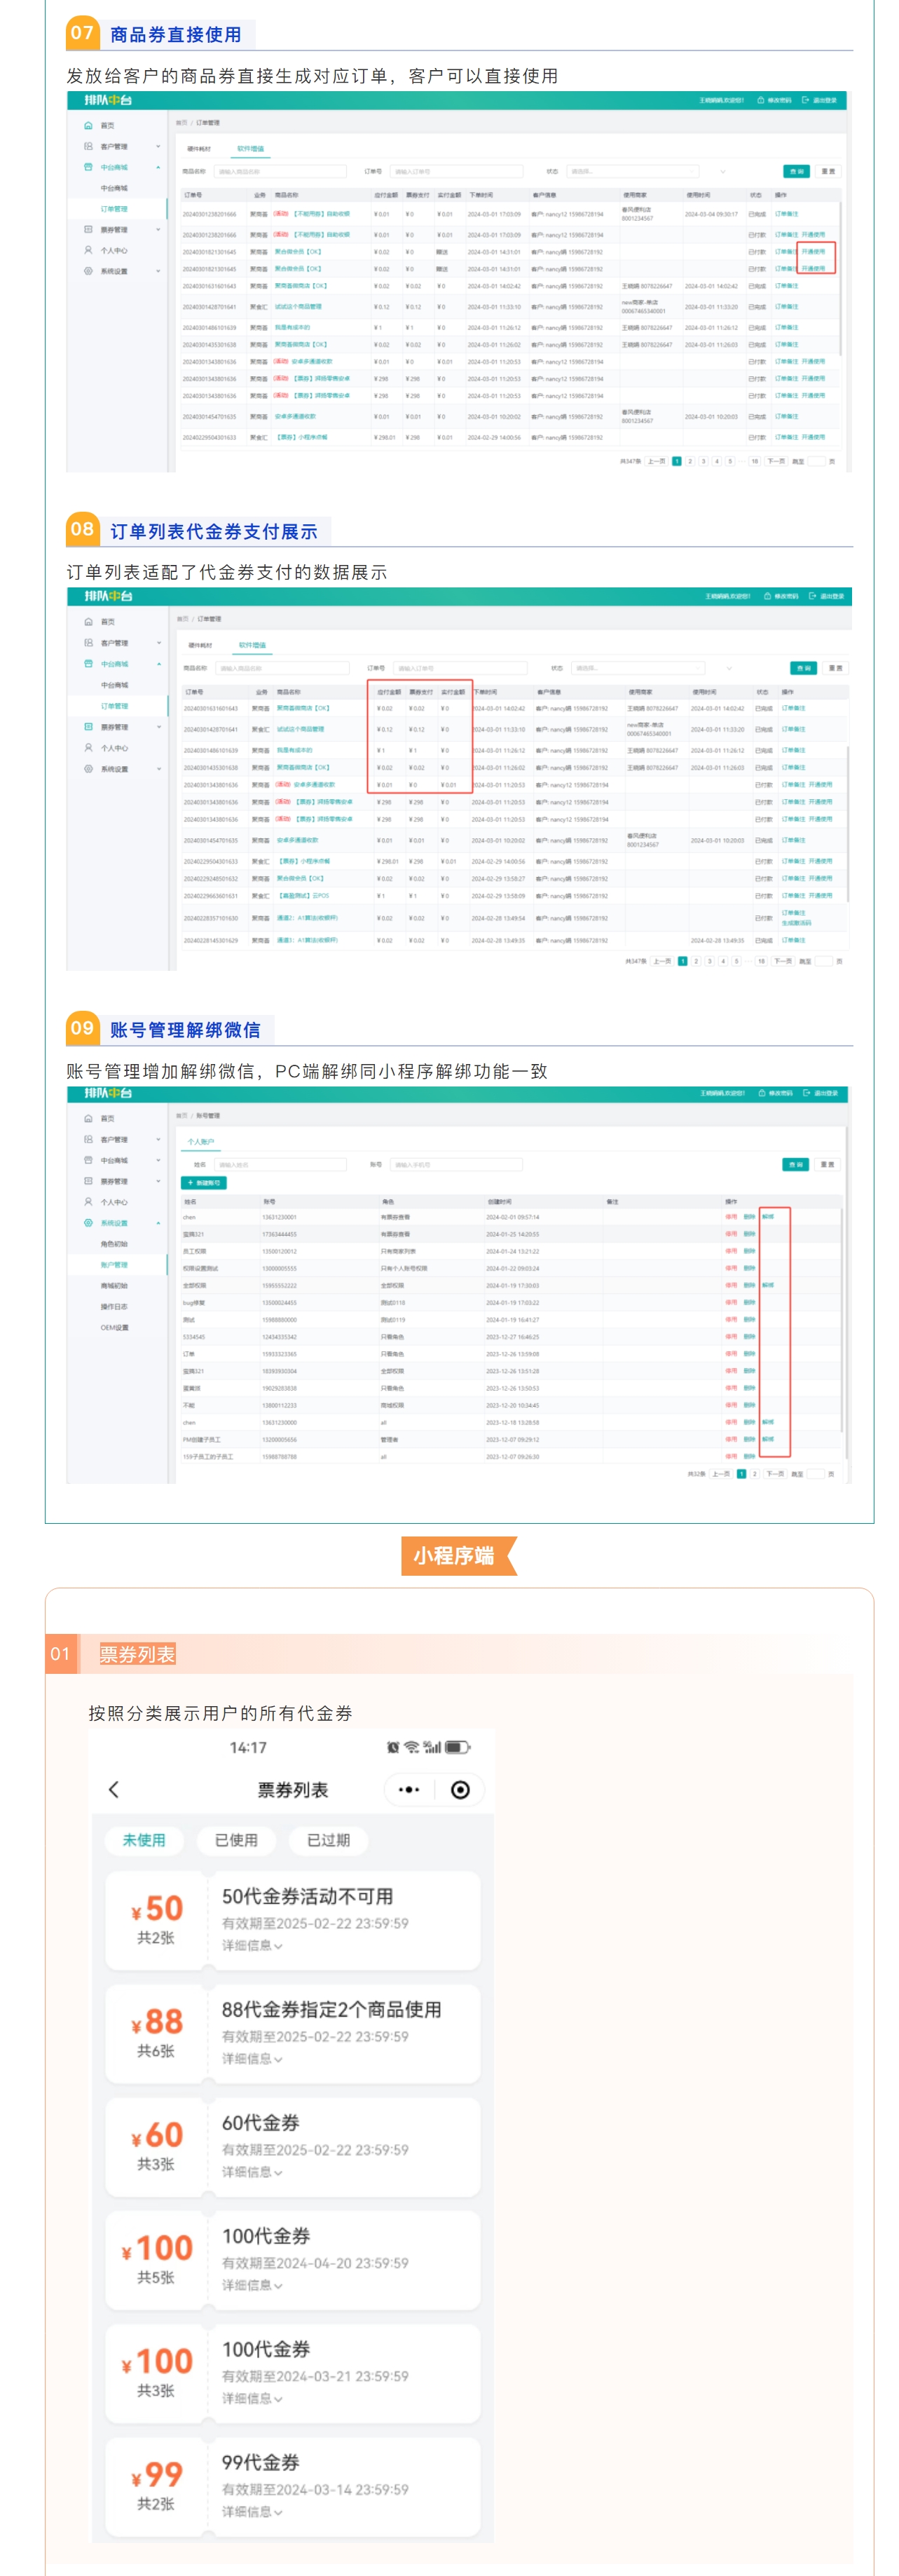The image size is (899, 2576).
Task: Click 票券管理 icon in section 08 sidebar
Action: 88,727
